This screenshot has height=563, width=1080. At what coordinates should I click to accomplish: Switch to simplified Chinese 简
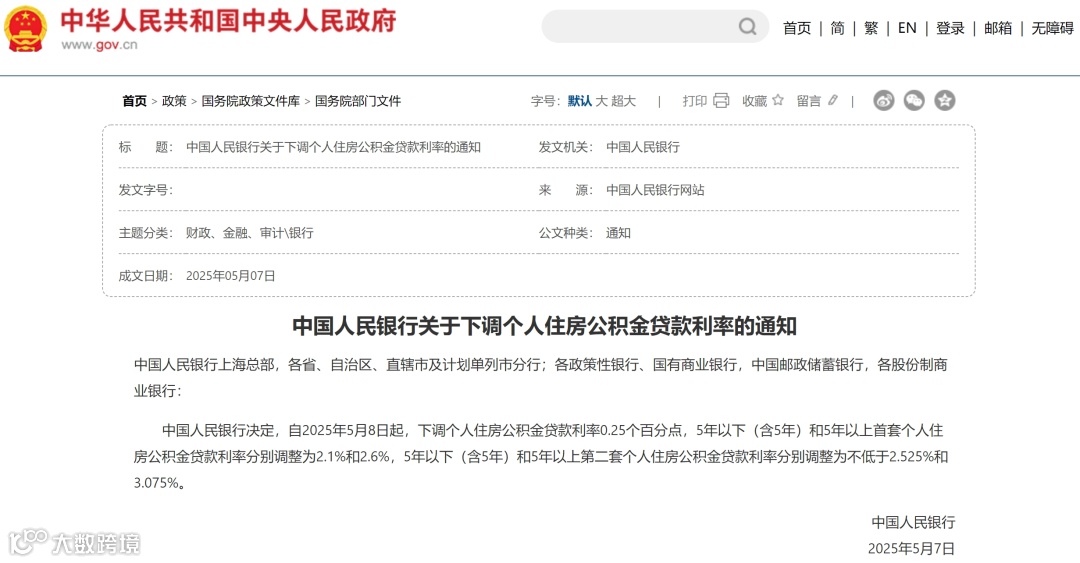pyautogui.click(x=838, y=28)
